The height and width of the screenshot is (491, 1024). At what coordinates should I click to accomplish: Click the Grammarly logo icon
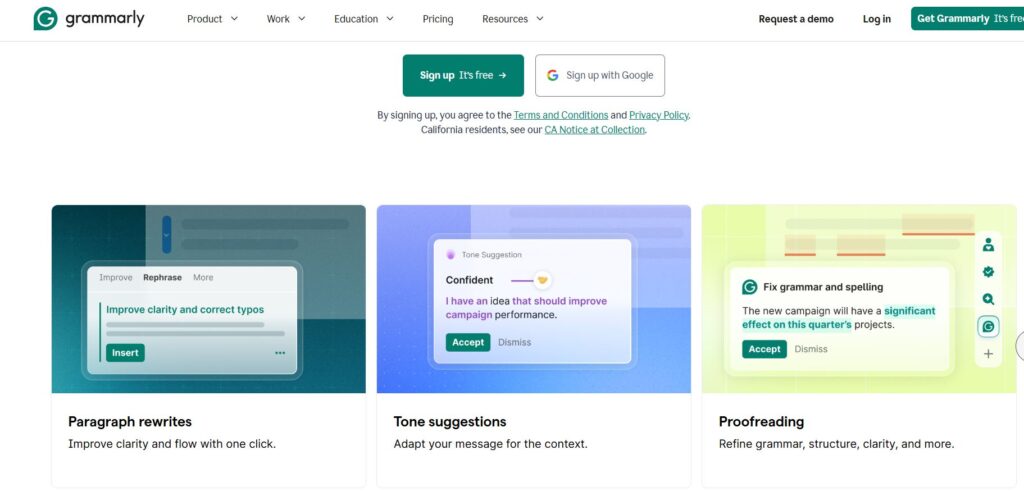[x=46, y=19]
